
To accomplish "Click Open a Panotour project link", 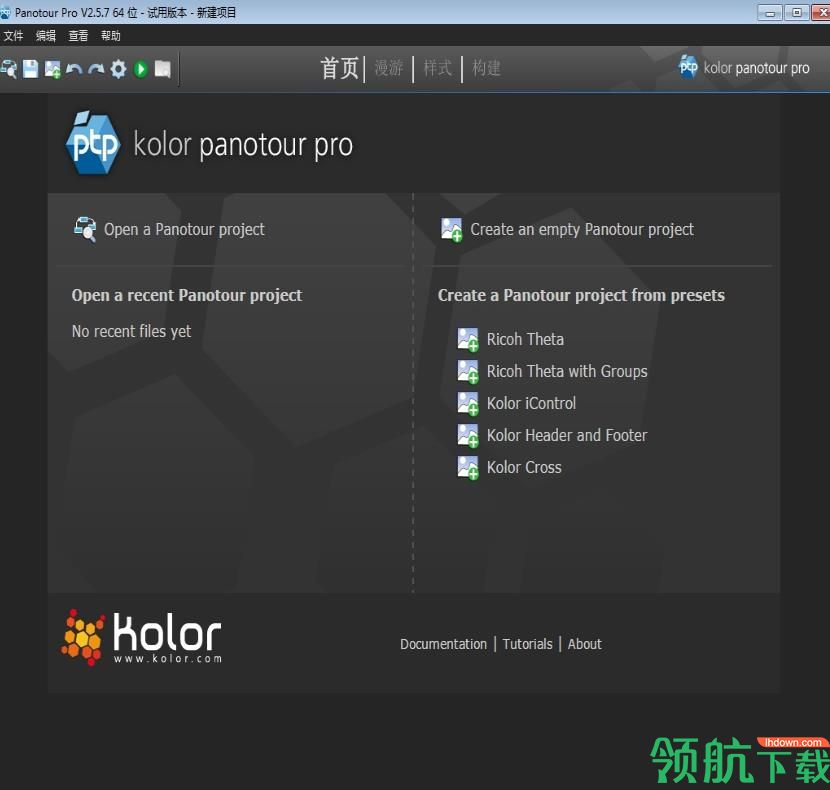I will pyautogui.click(x=184, y=229).
